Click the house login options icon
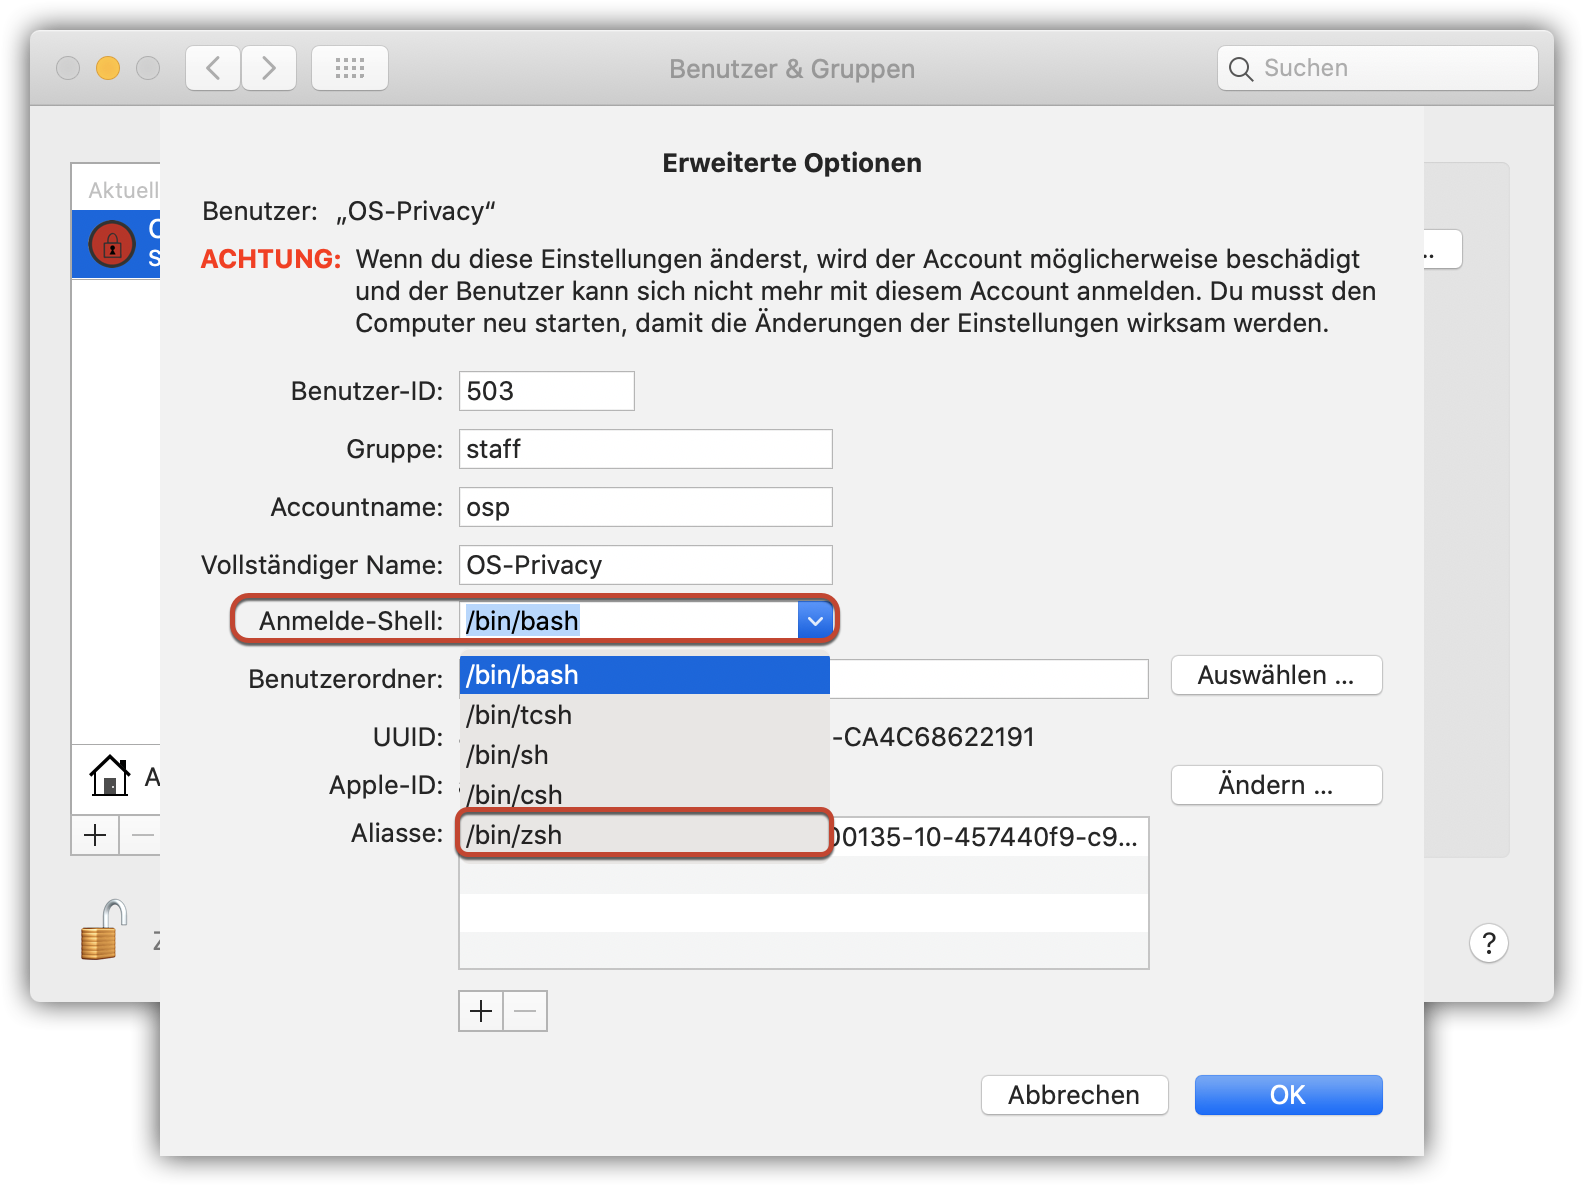Image resolution: width=1584 pixels, height=1186 pixels. (x=110, y=776)
